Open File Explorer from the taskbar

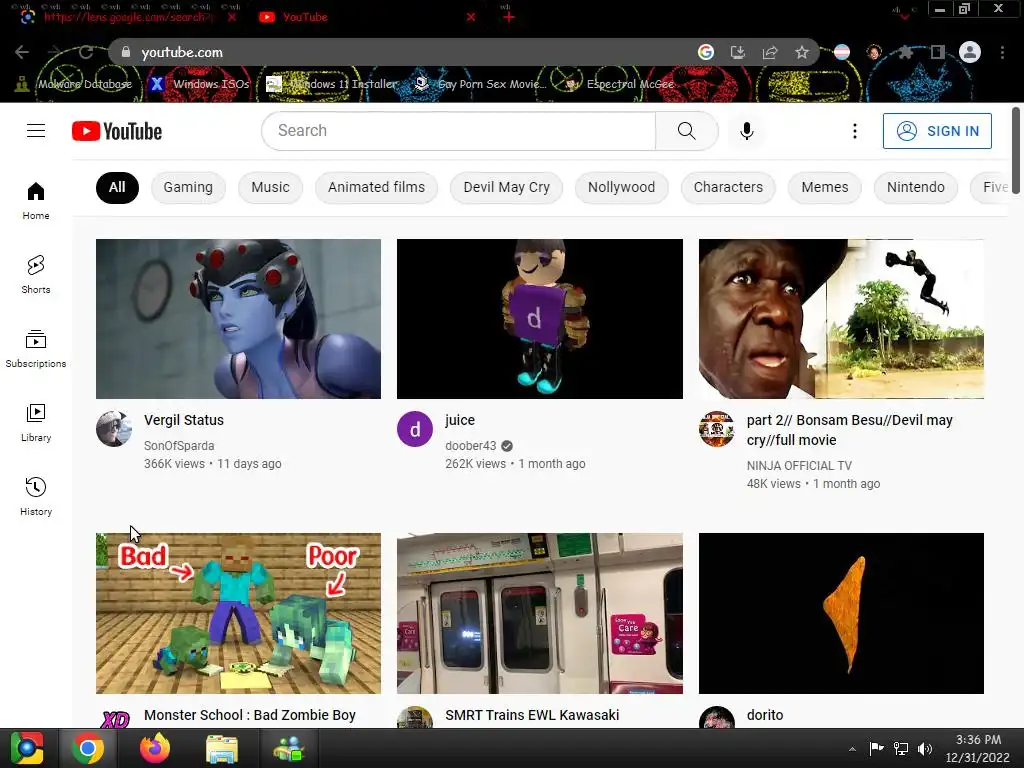pos(222,748)
